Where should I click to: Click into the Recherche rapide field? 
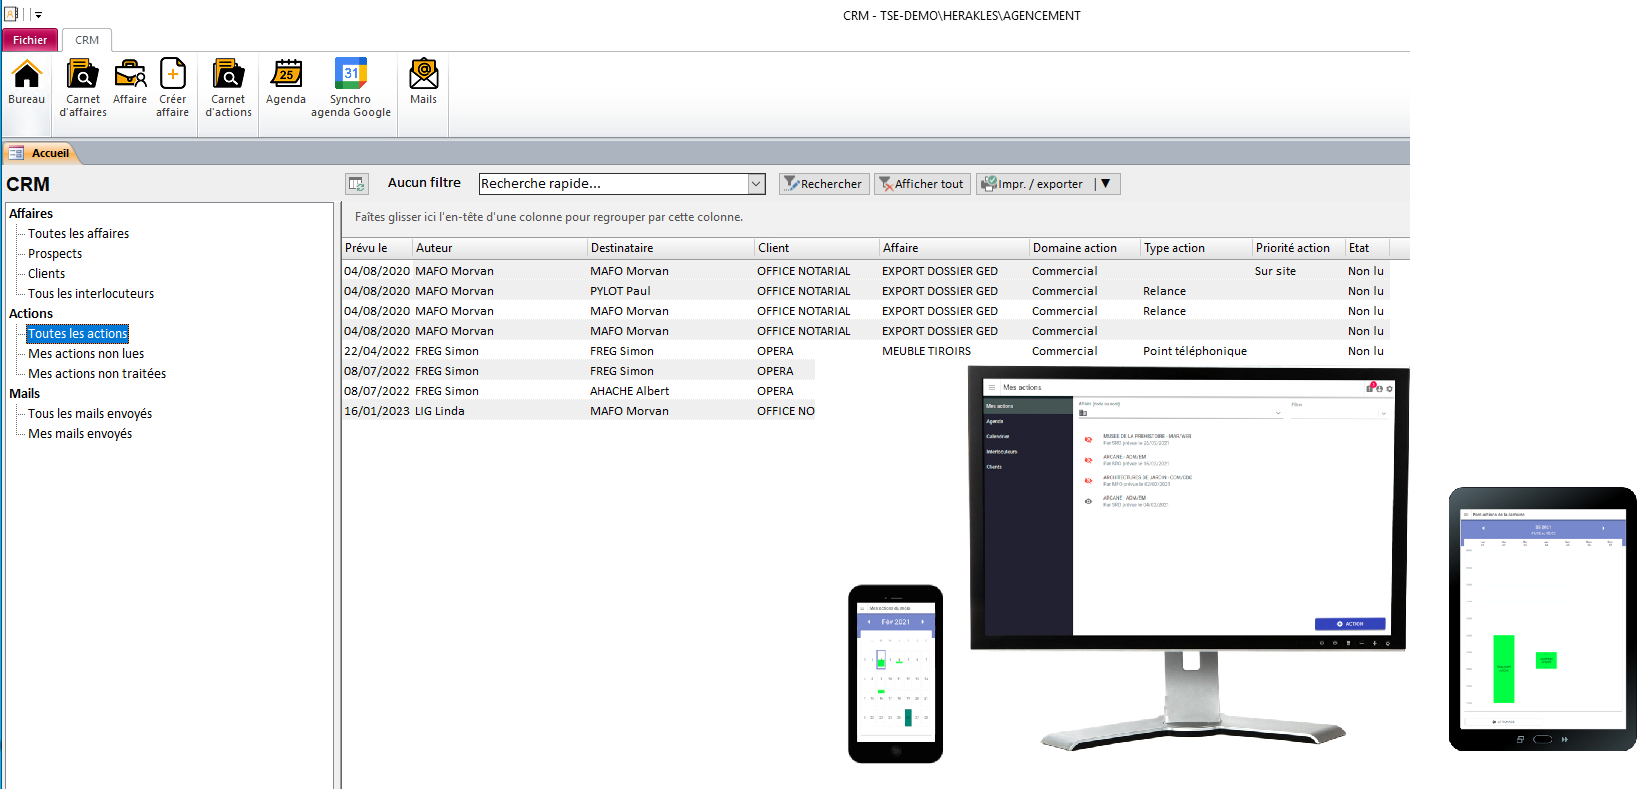point(614,184)
